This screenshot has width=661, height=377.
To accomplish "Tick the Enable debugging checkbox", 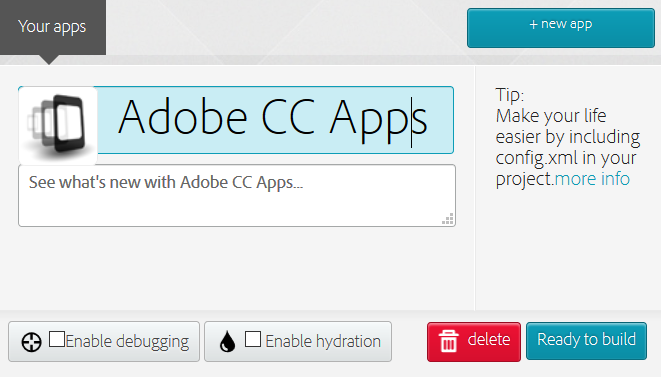I will point(57,339).
